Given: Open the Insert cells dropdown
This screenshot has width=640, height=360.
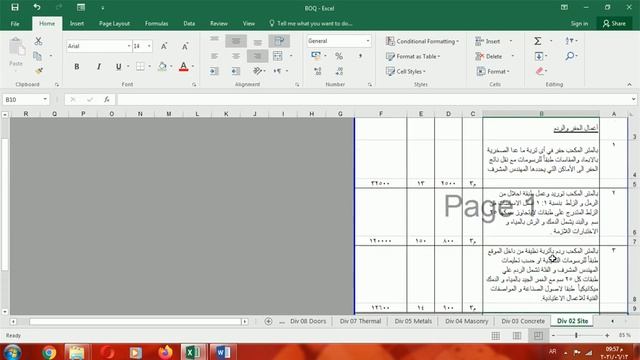Looking at the screenshot, I should pyautogui.click(x=511, y=41).
